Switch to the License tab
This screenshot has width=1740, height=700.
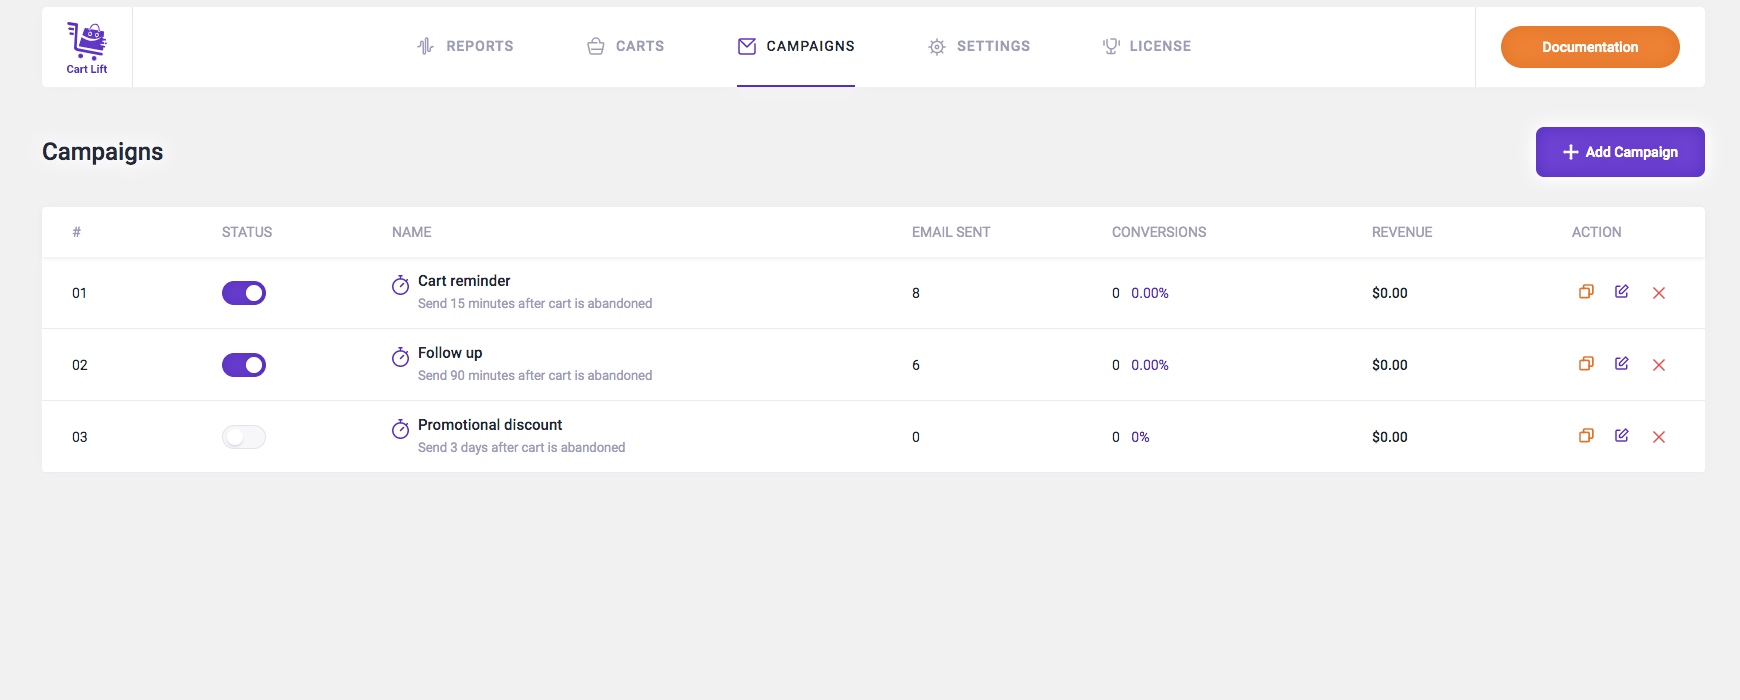point(1146,46)
